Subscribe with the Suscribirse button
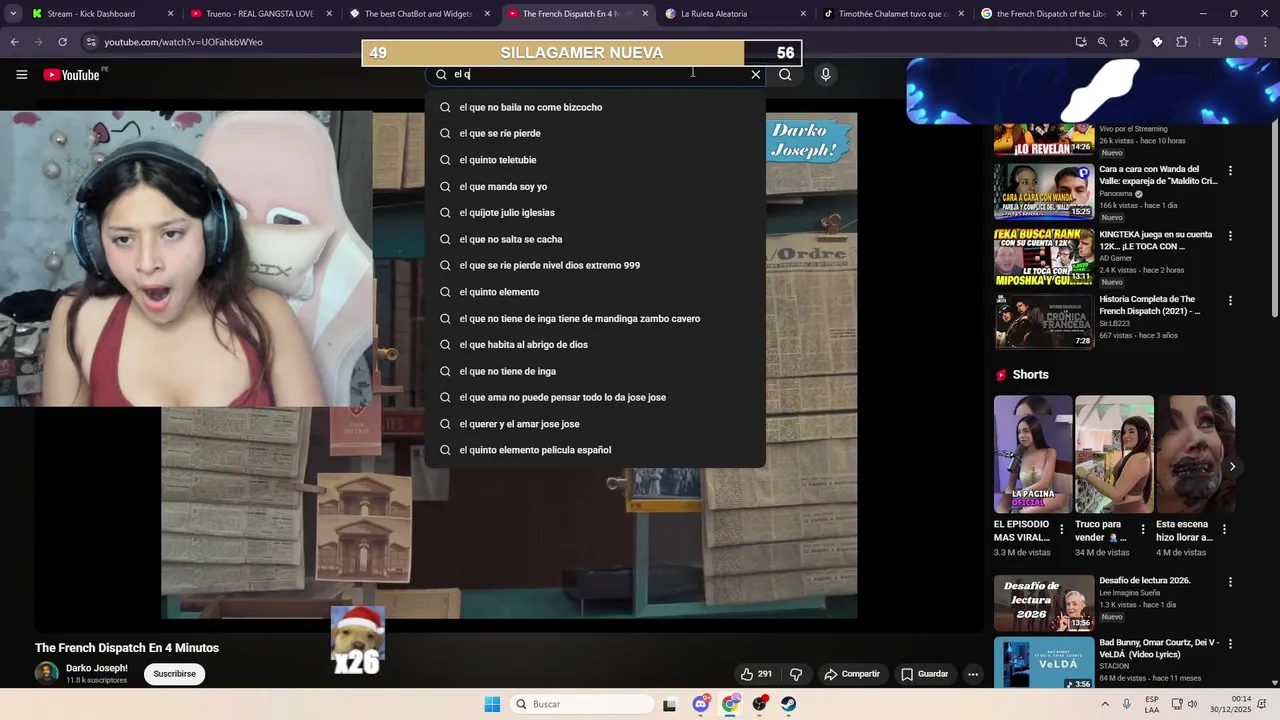The height and width of the screenshot is (720, 1280). 174,674
